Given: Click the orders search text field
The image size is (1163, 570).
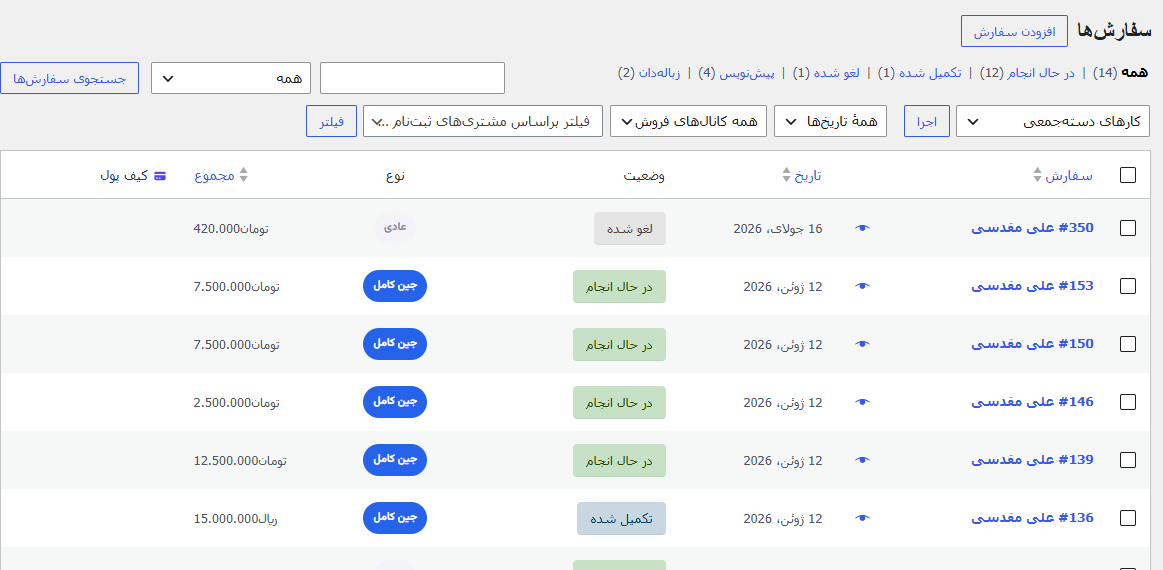Looking at the screenshot, I should point(412,78).
